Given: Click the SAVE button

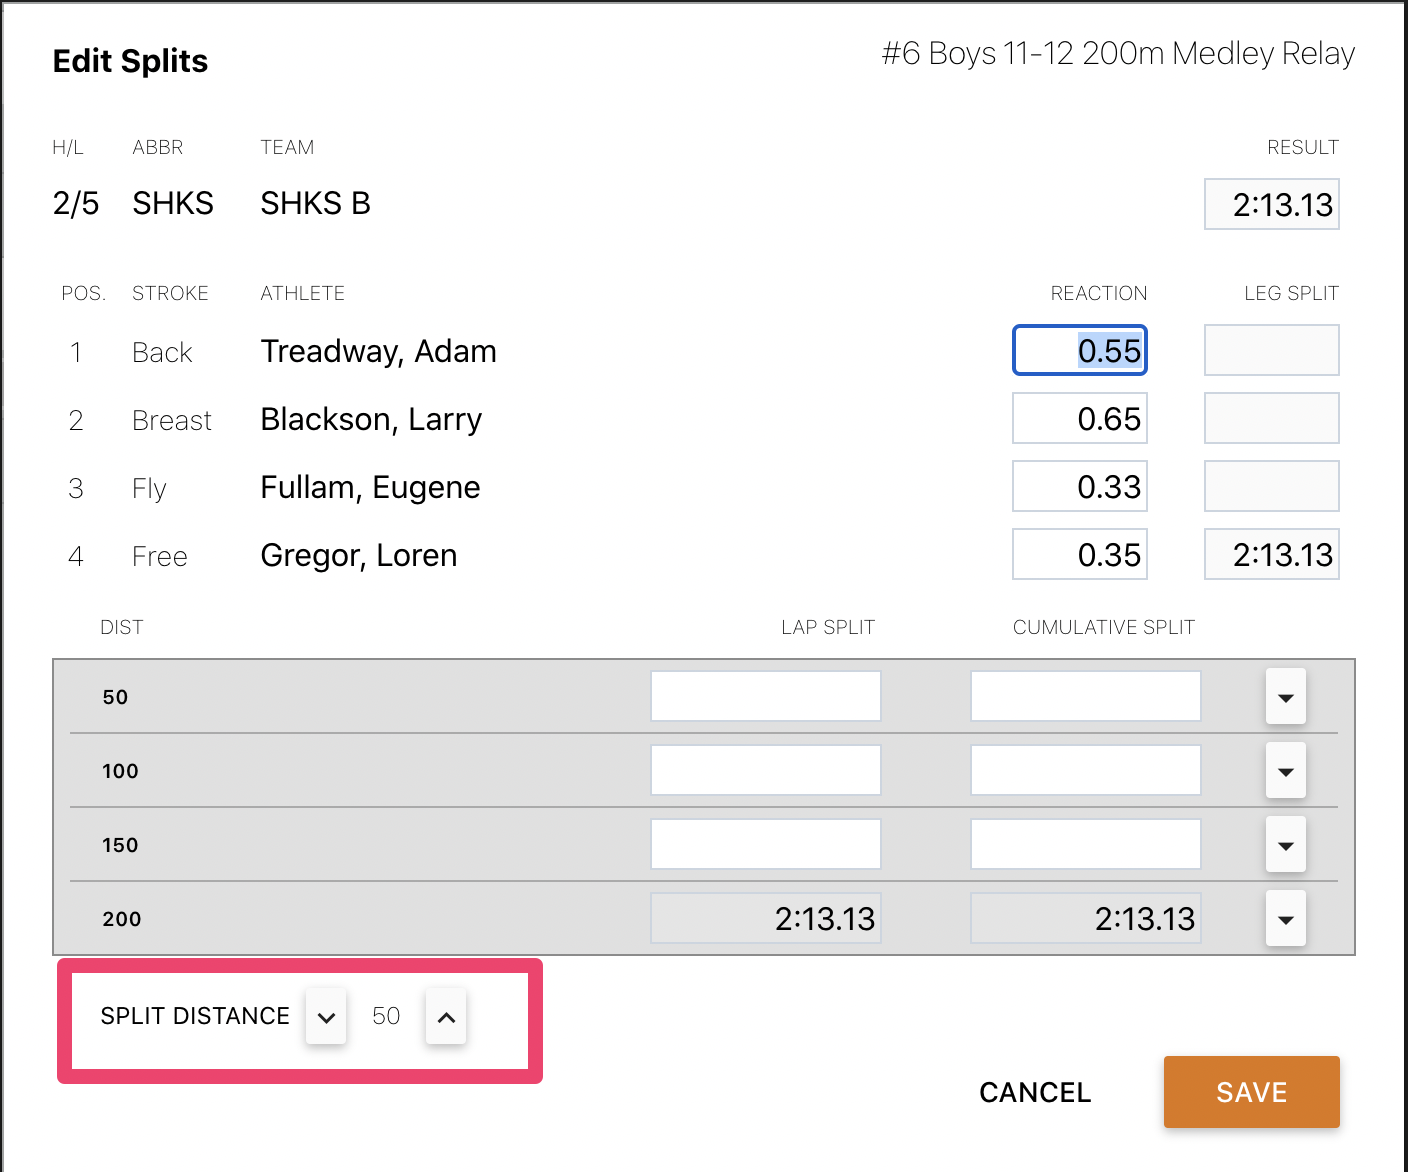Looking at the screenshot, I should click(x=1251, y=1092).
